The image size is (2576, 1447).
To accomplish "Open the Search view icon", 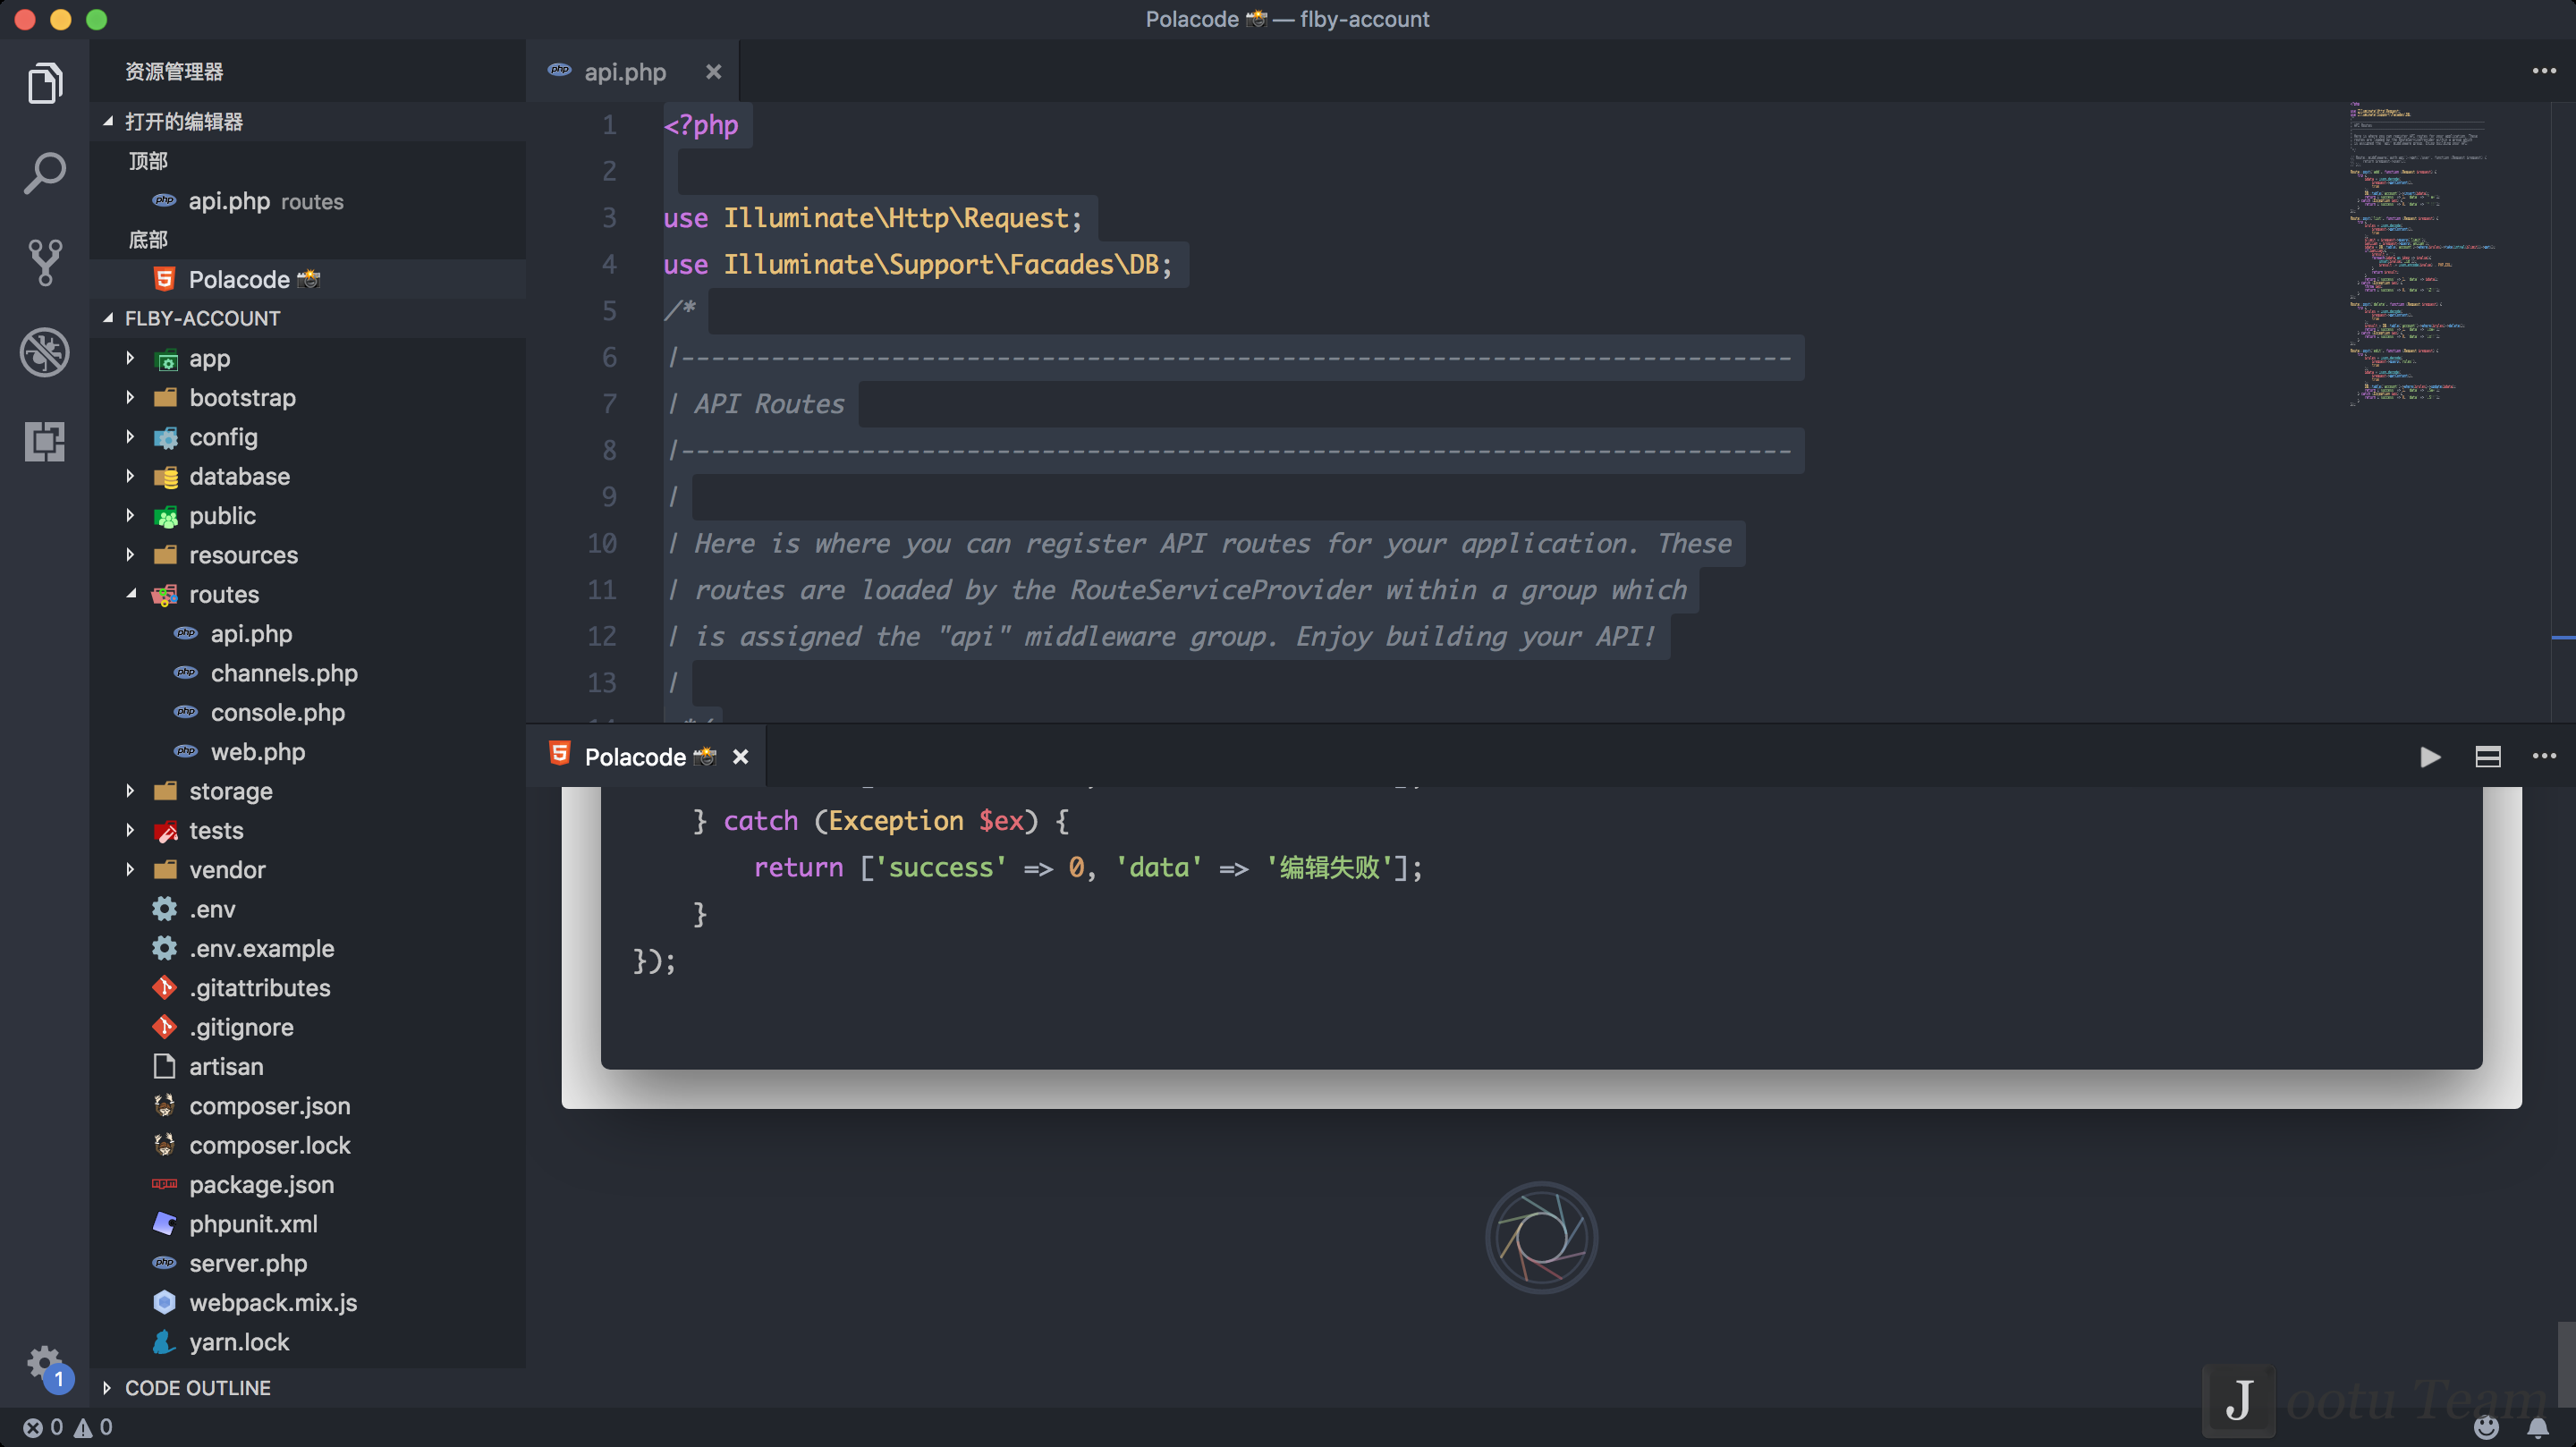I will point(45,173).
